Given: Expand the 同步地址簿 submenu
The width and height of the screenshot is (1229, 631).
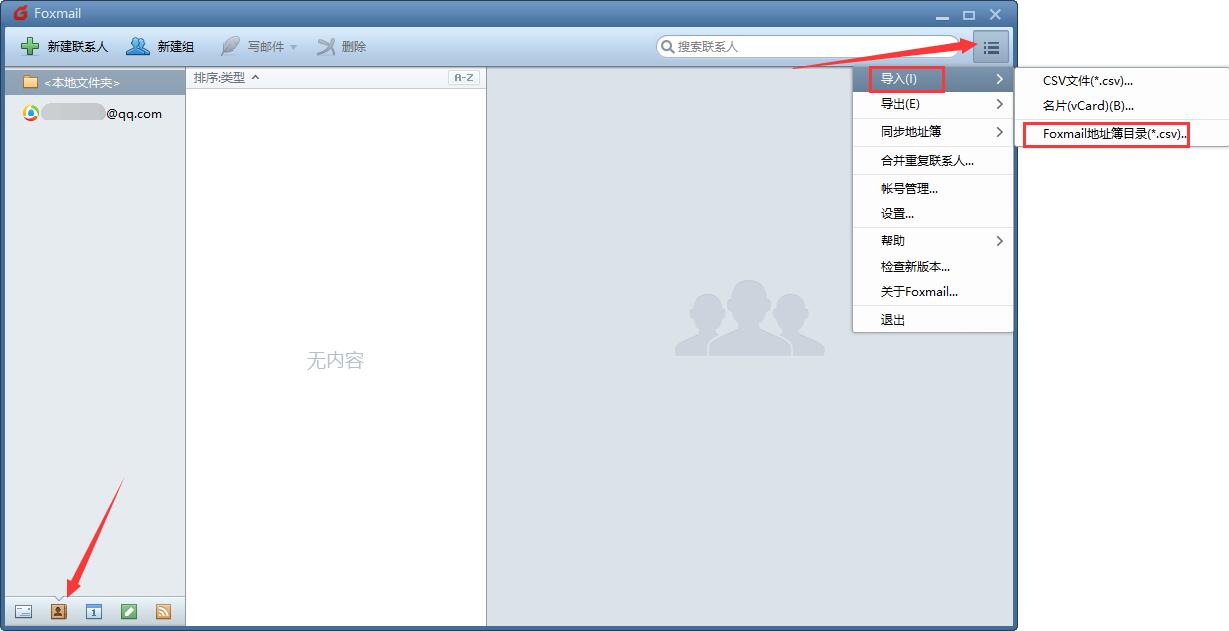Looking at the screenshot, I should point(933,132).
